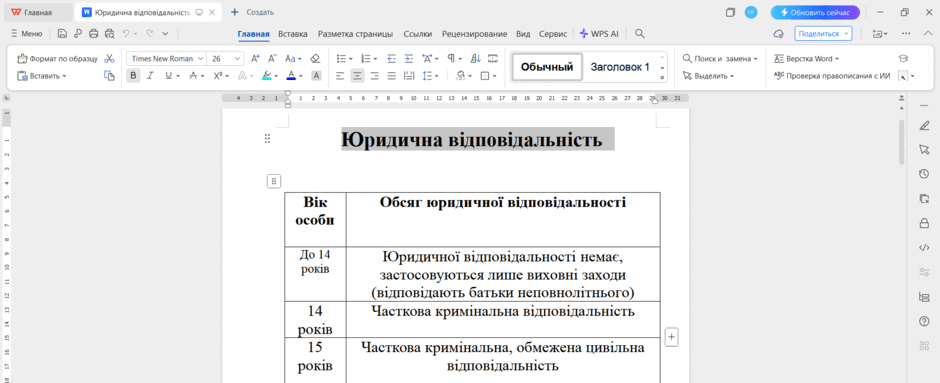This screenshot has width=940, height=383.
Task: Open the Разметка страницы tab
Action: point(355,34)
